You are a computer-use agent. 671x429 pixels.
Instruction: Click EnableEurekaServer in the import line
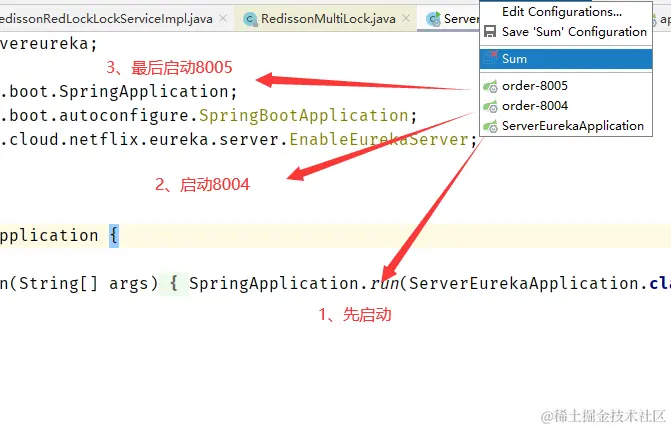point(379,140)
